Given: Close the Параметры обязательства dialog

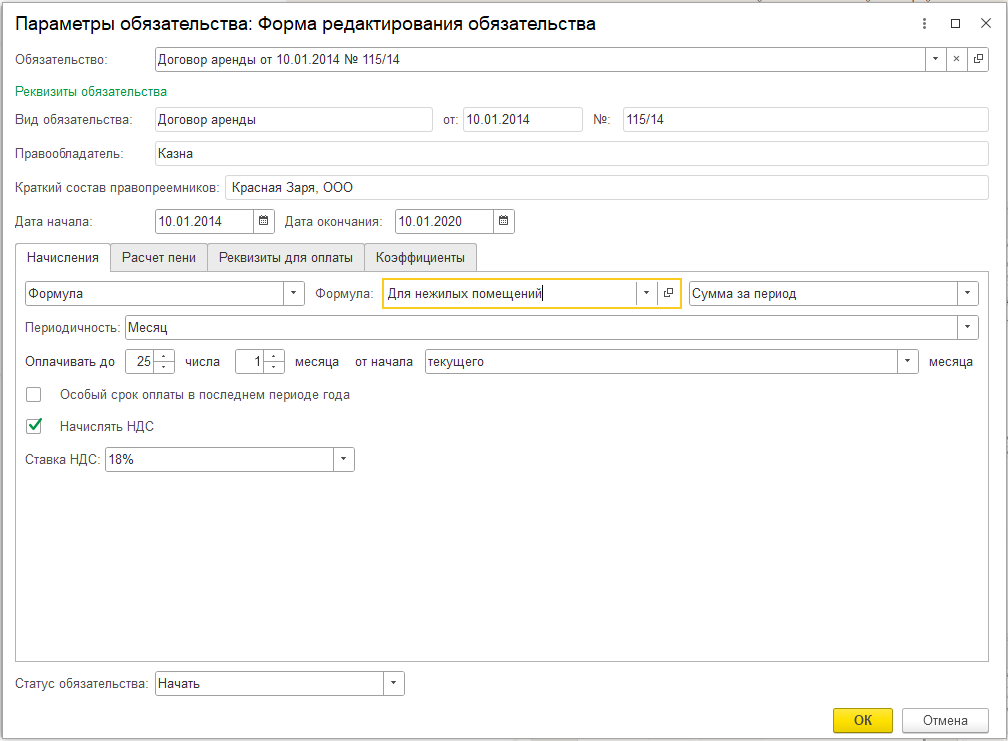Looking at the screenshot, I should point(986,24).
